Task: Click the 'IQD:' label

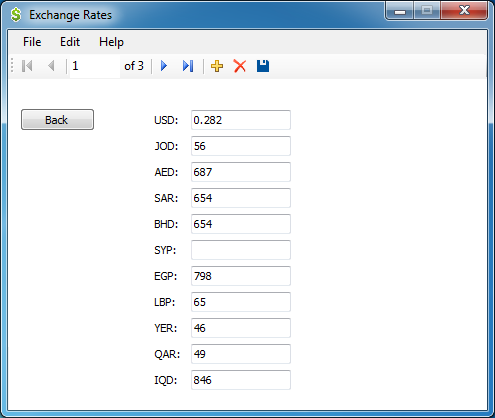Action: (165, 380)
